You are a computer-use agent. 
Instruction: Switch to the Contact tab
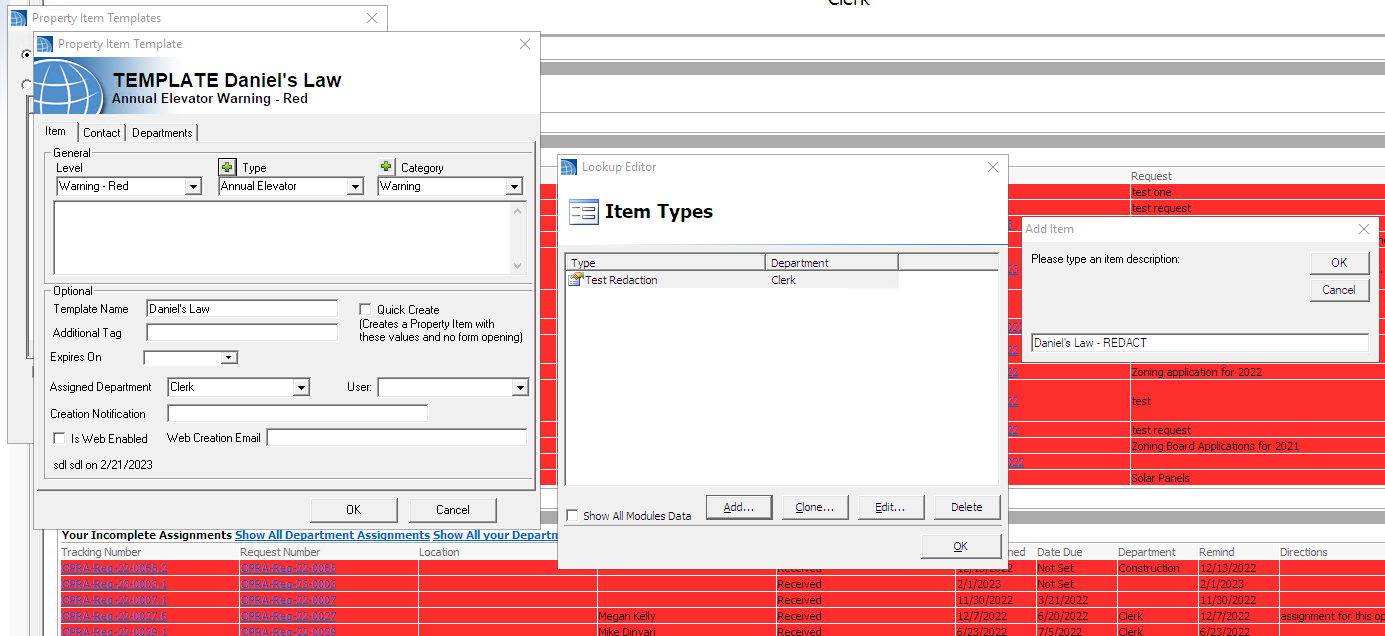pos(102,132)
